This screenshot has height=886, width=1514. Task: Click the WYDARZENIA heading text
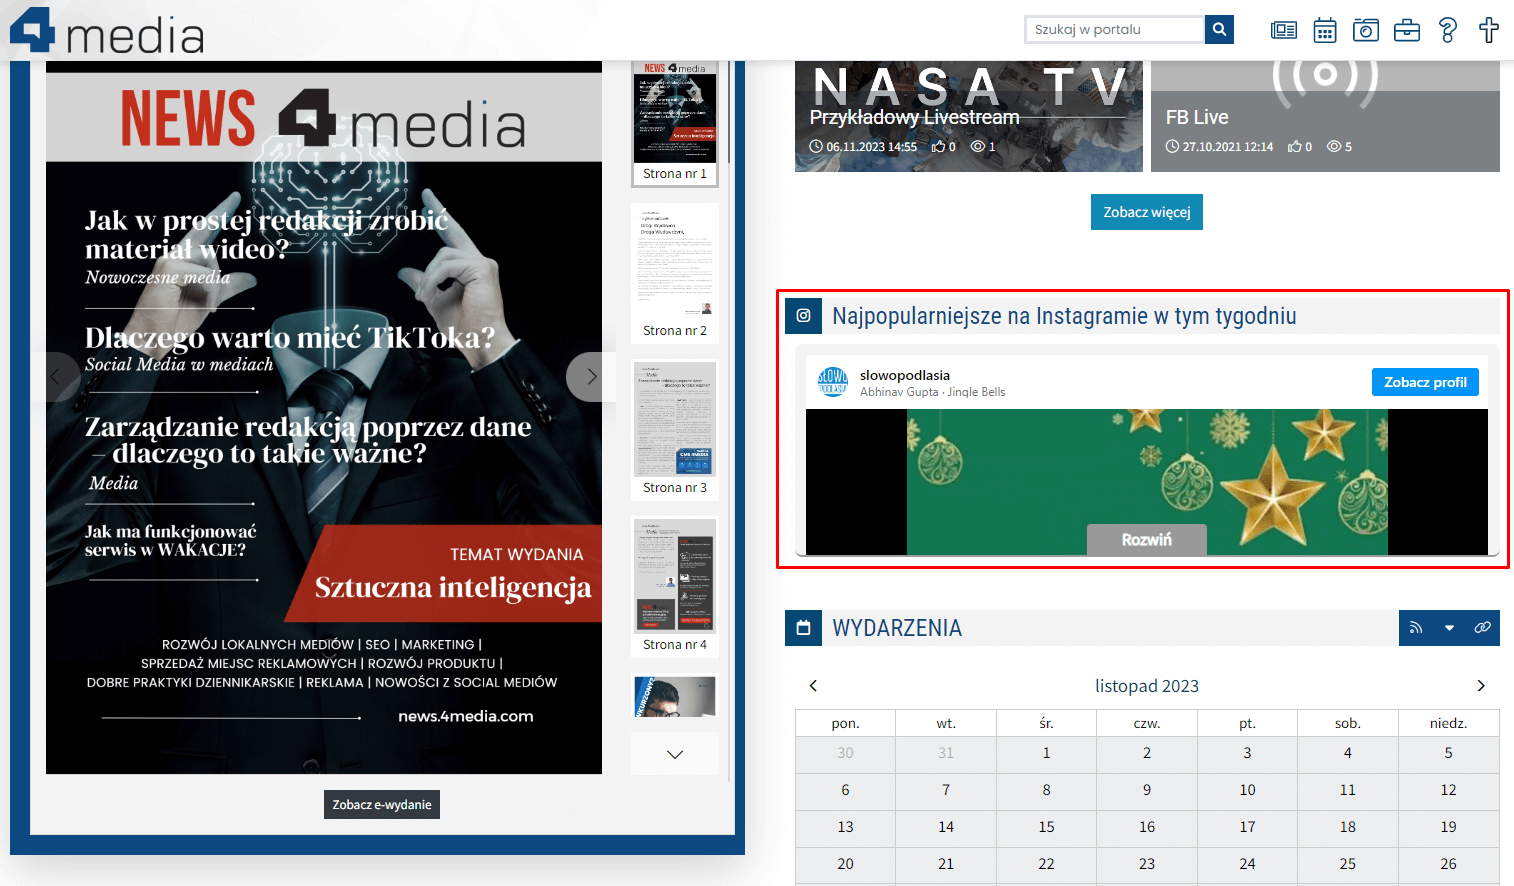point(897,628)
